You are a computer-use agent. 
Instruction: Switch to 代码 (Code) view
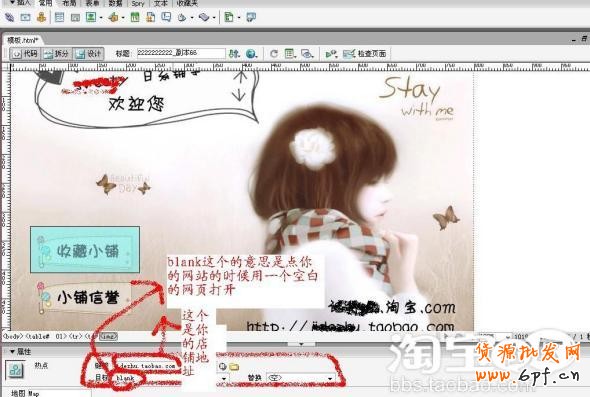[26, 54]
